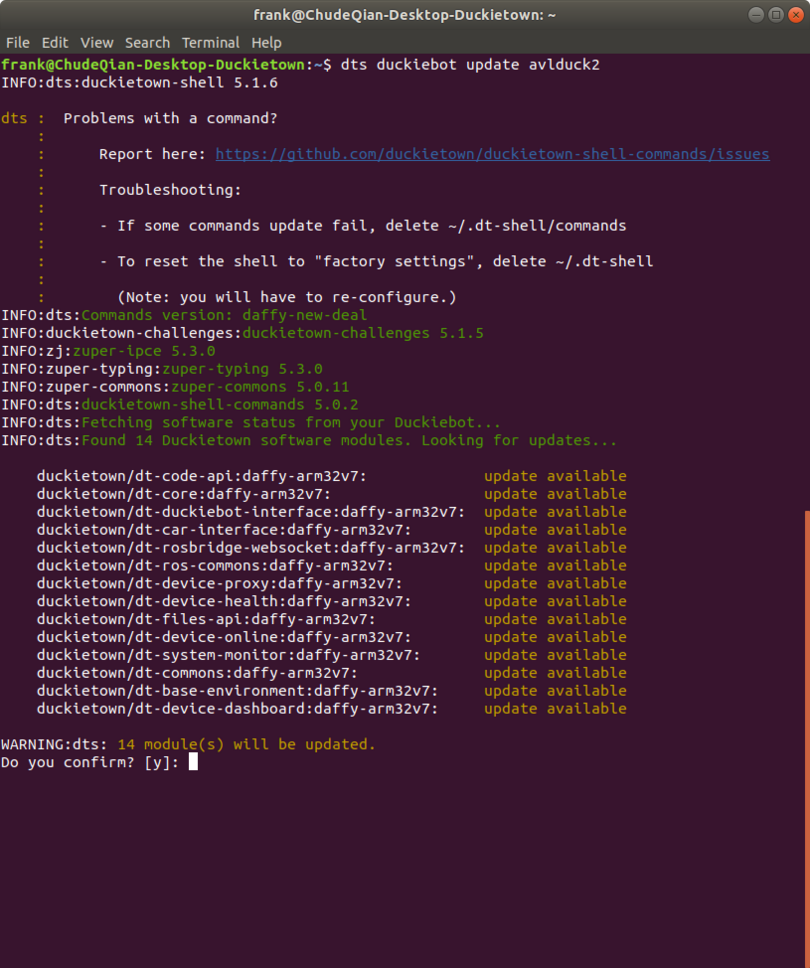This screenshot has height=968, width=810.
Task: Click 'INFO:dts:duckietown-shell 5.1.6' line
Action: tap(140, 83)
